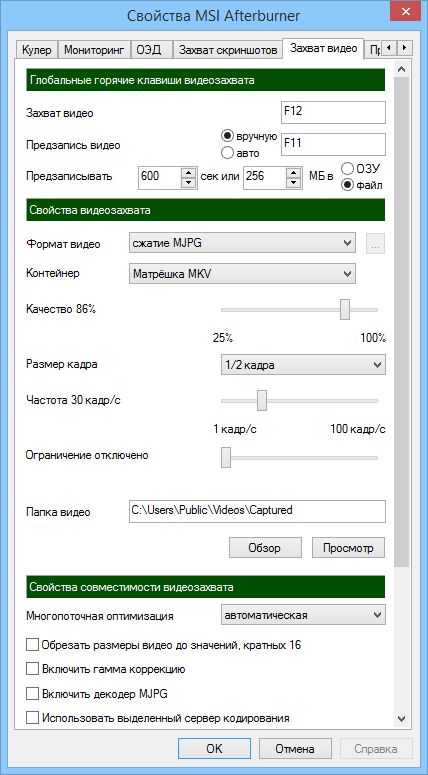Select the Захват видео tab
The width and height of the screenshot is (428, 775).
323,49
